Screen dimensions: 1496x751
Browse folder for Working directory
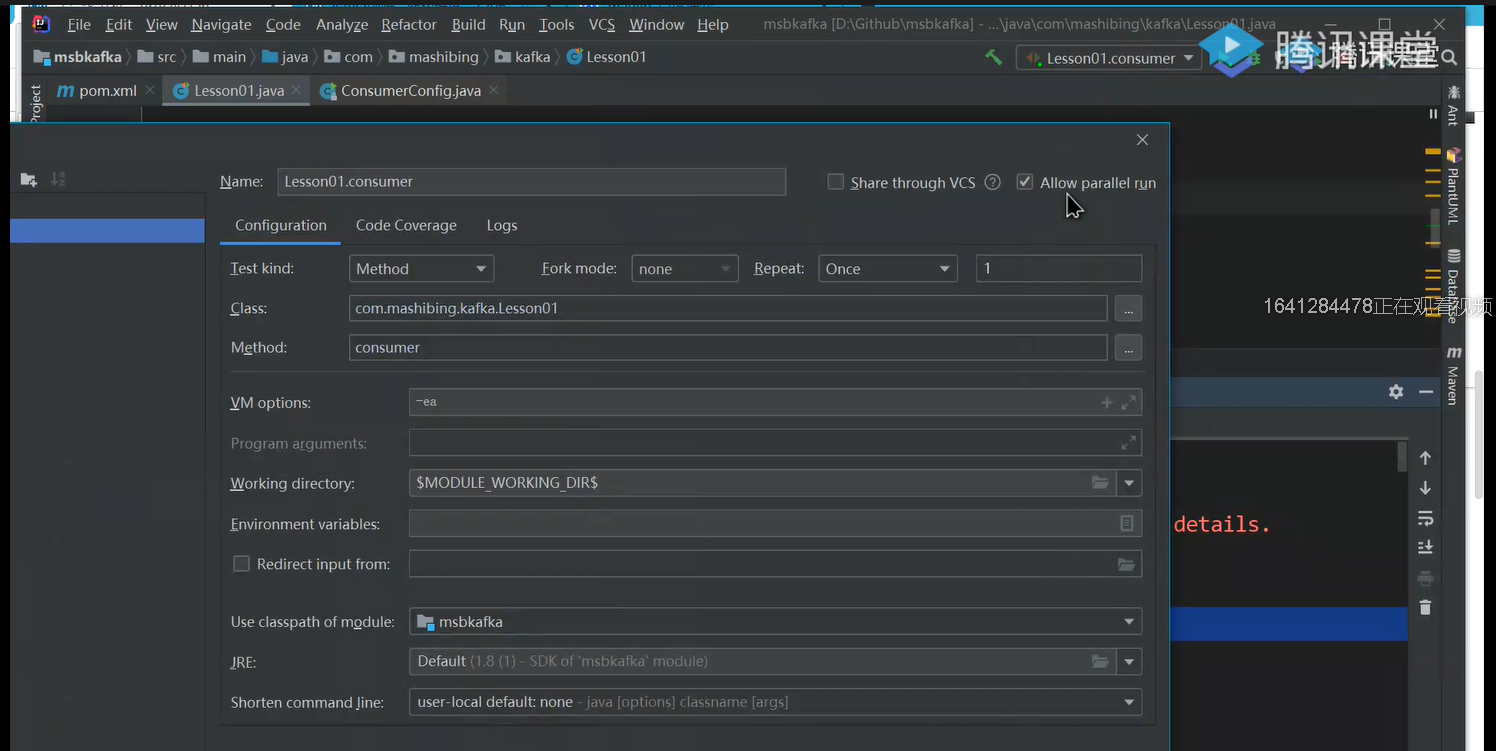1100,483
